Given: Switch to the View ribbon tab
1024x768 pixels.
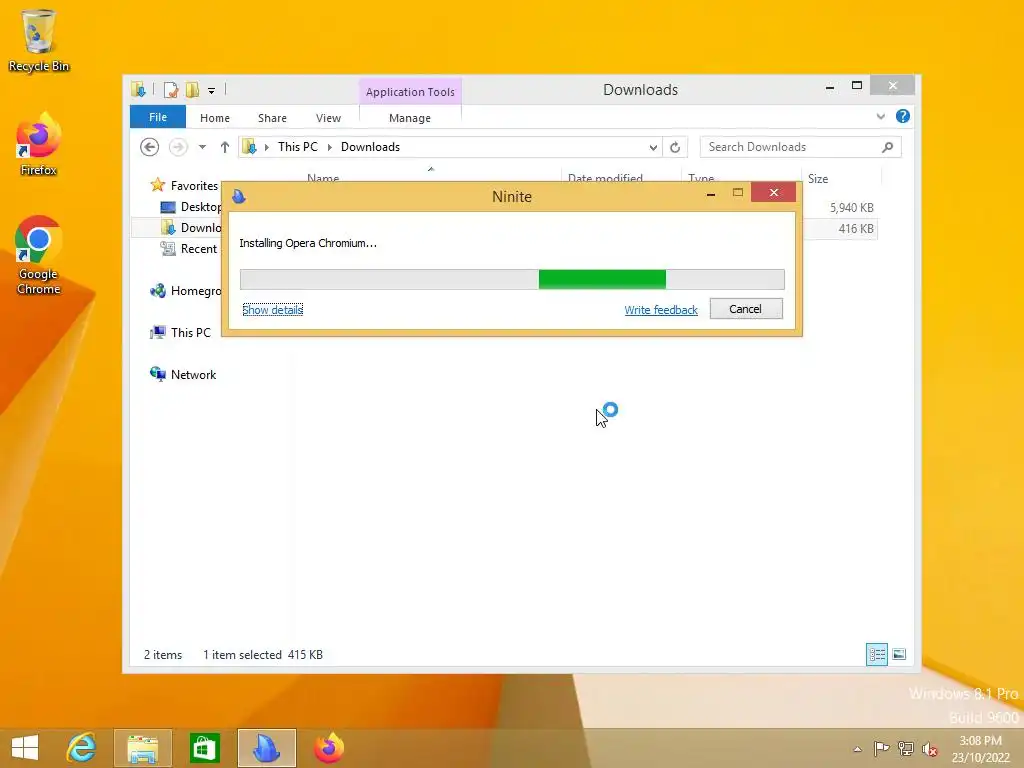Looking at the screenshot, I should click(x=328, y=118).
